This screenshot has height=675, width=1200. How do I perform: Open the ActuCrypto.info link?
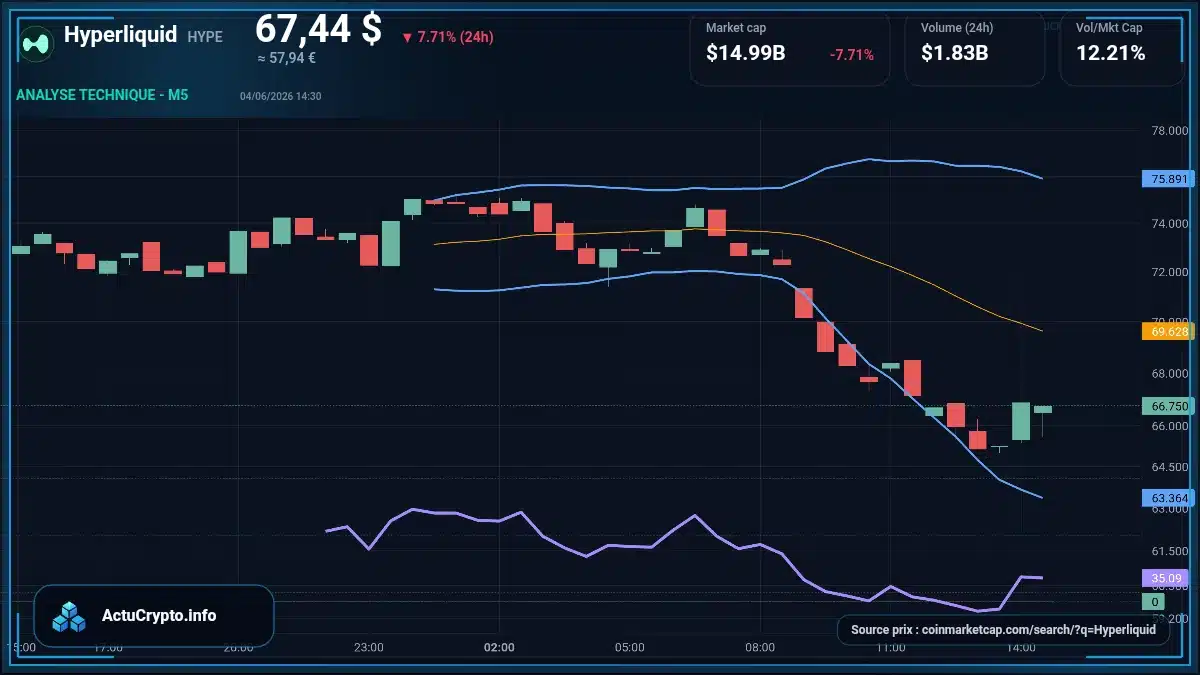[x=153, y=616]
